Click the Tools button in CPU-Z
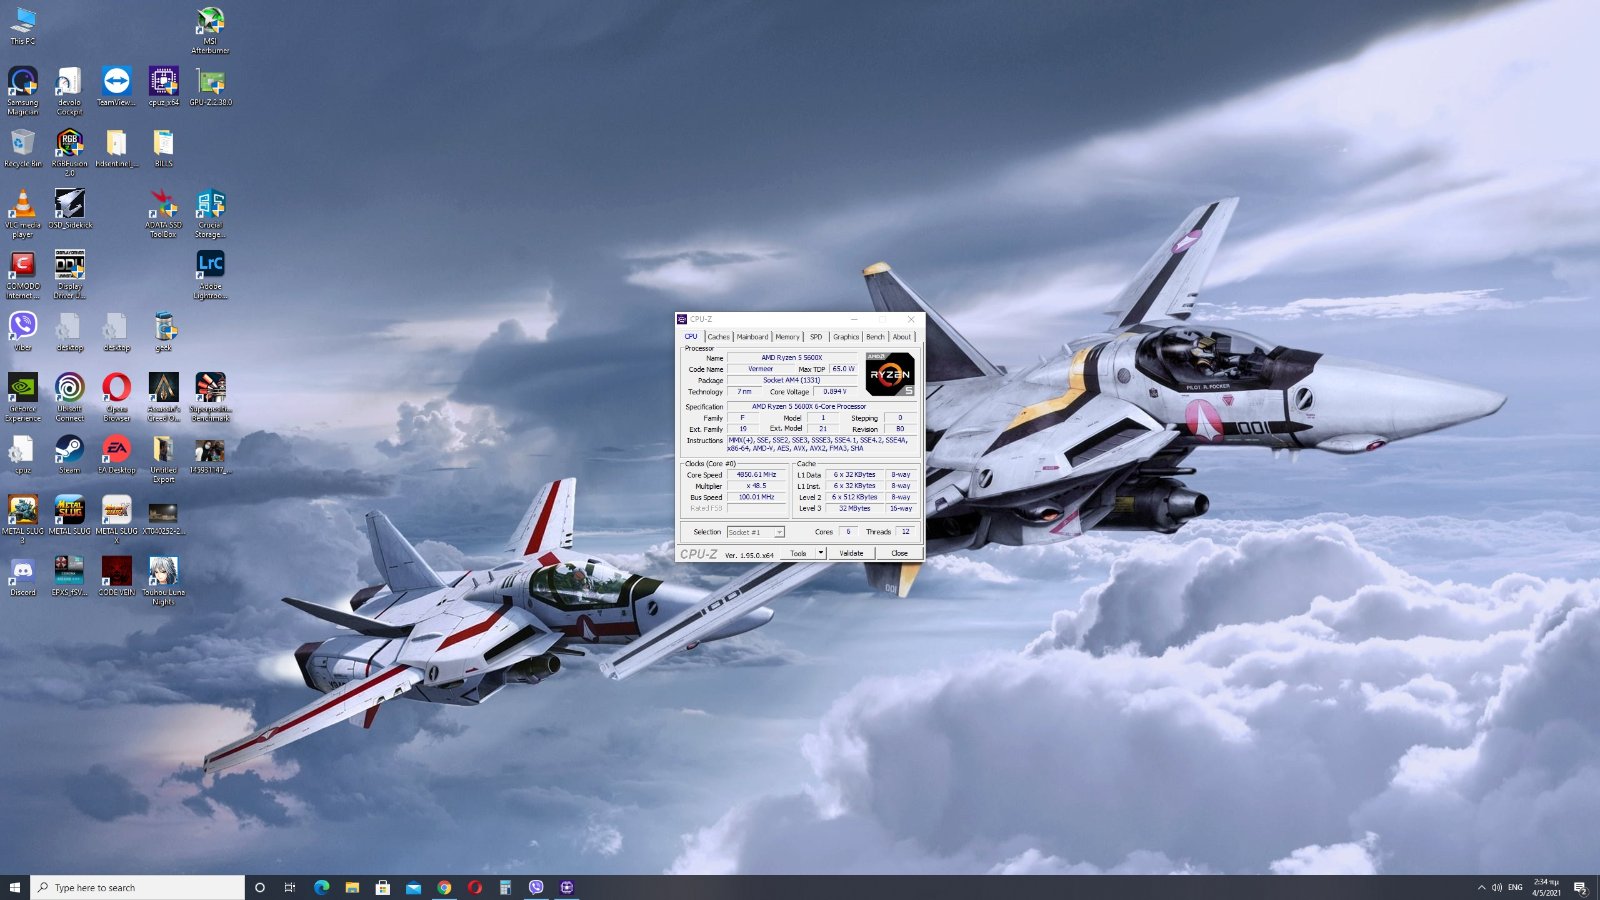The width and height of the screenshot is (1600, 900). click(x=798, y=553)
